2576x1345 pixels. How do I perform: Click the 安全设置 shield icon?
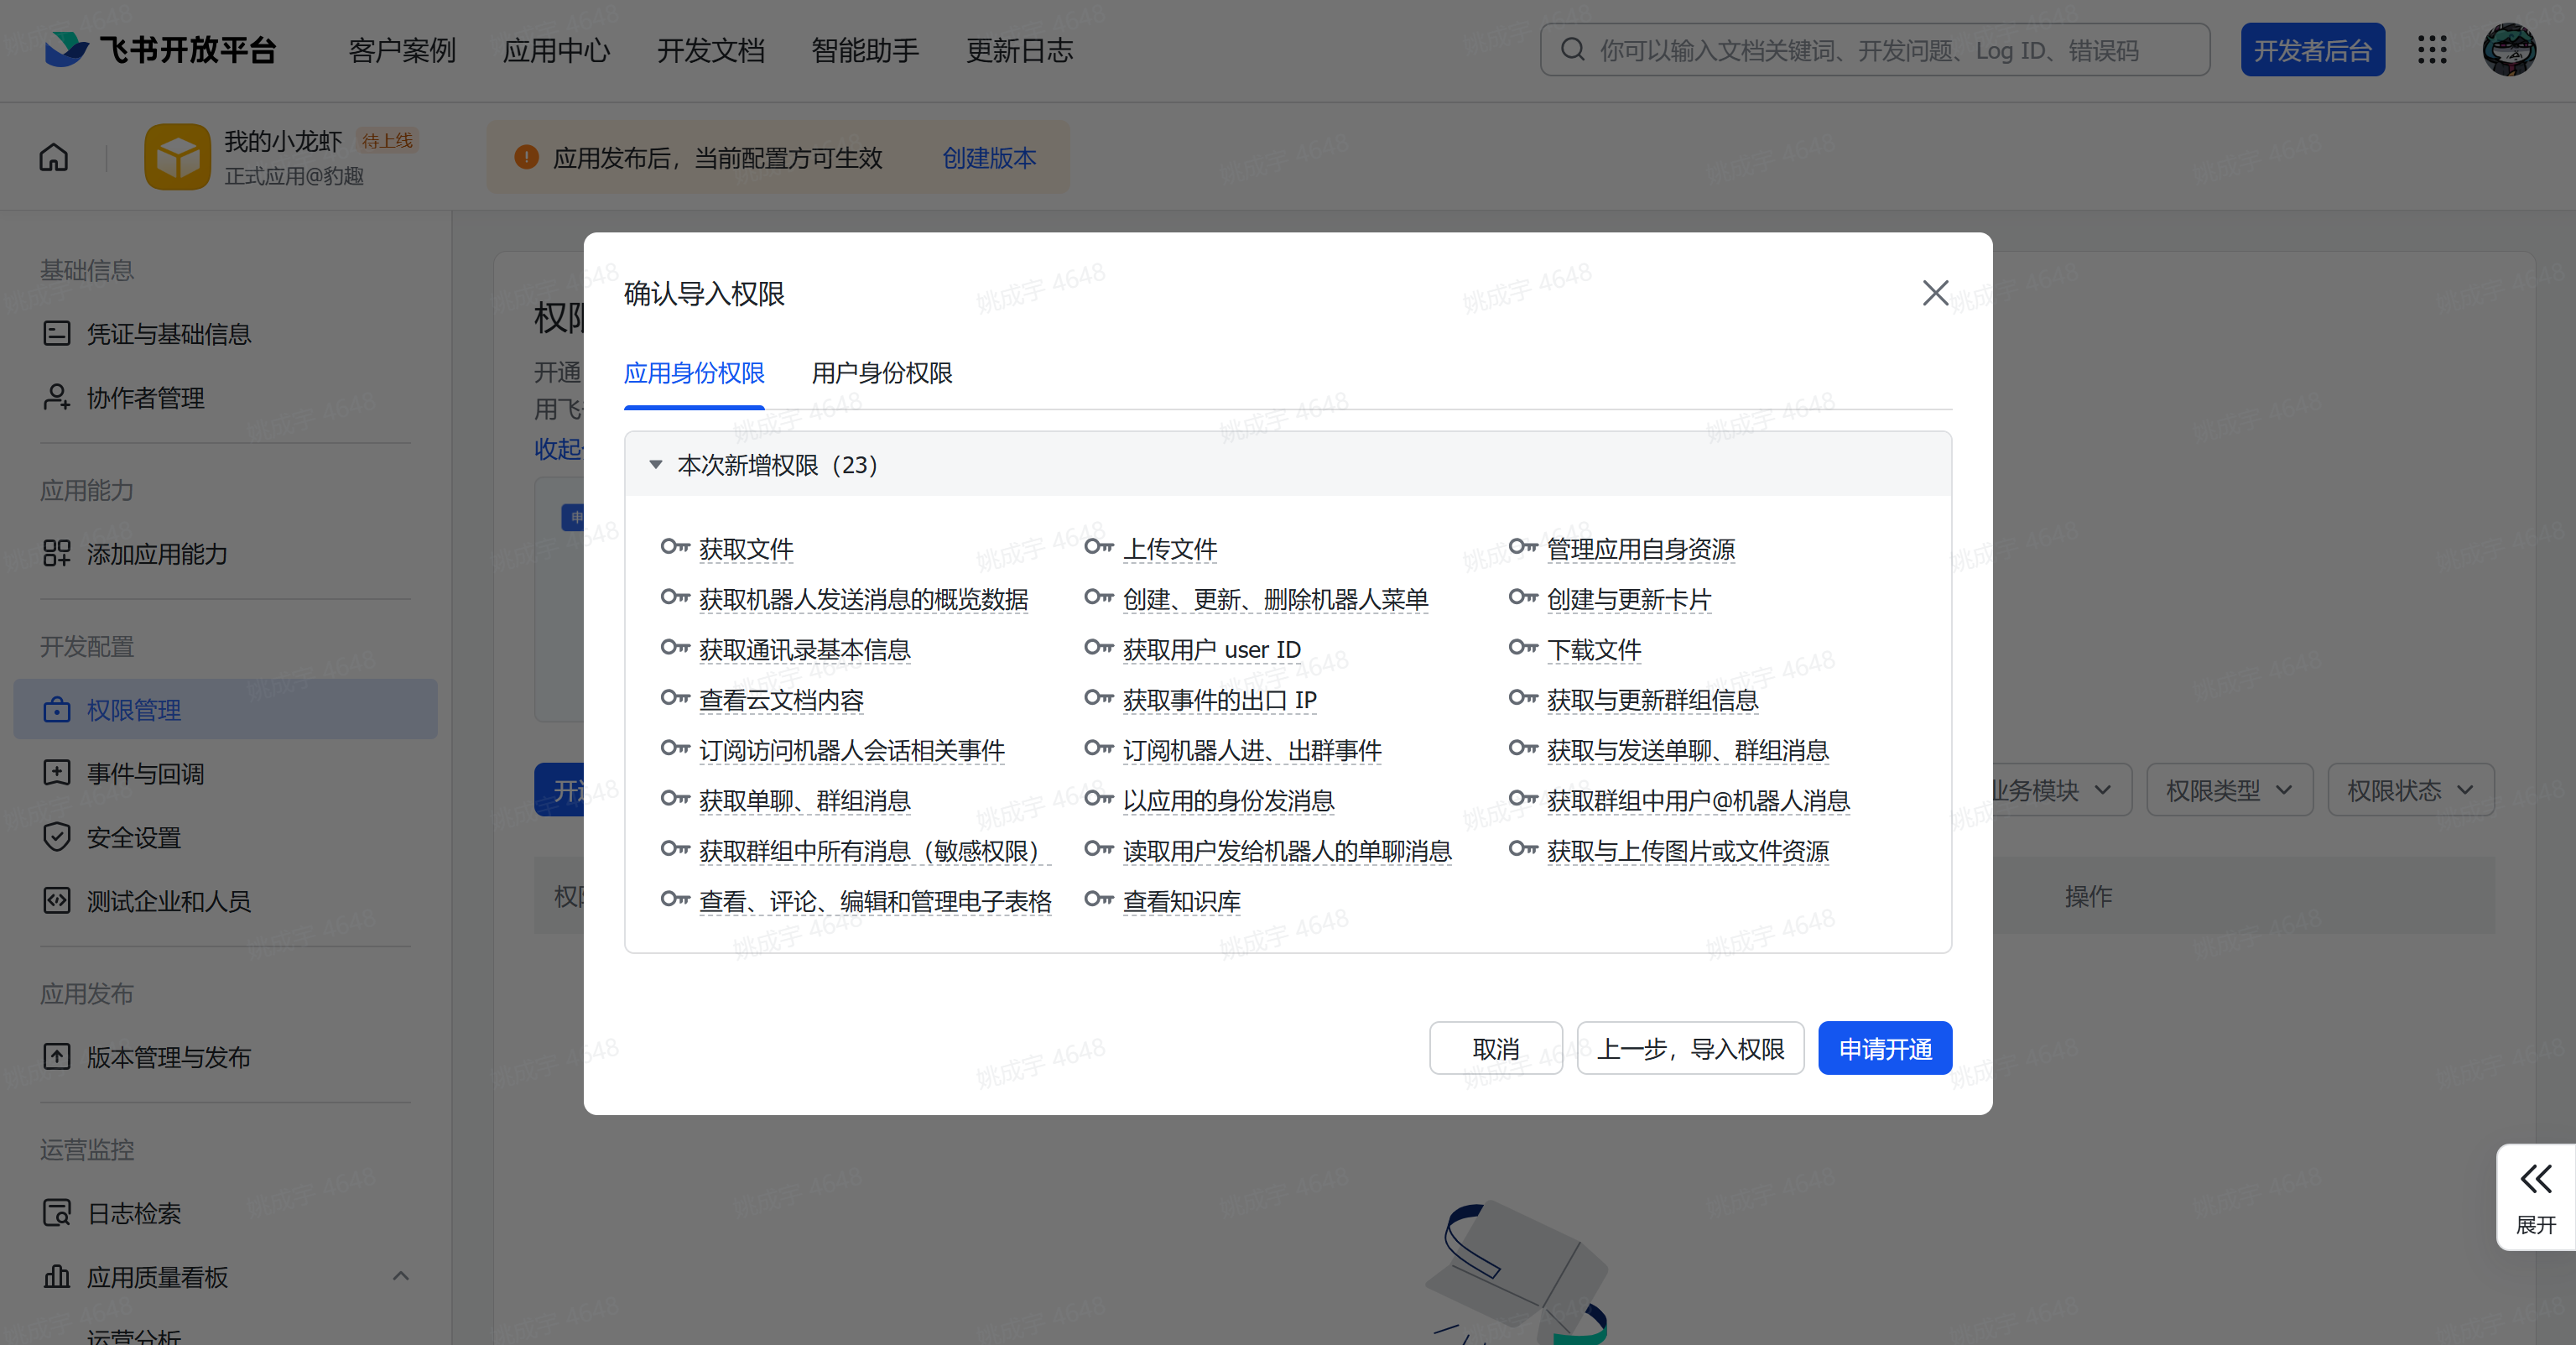pos(57,837)
